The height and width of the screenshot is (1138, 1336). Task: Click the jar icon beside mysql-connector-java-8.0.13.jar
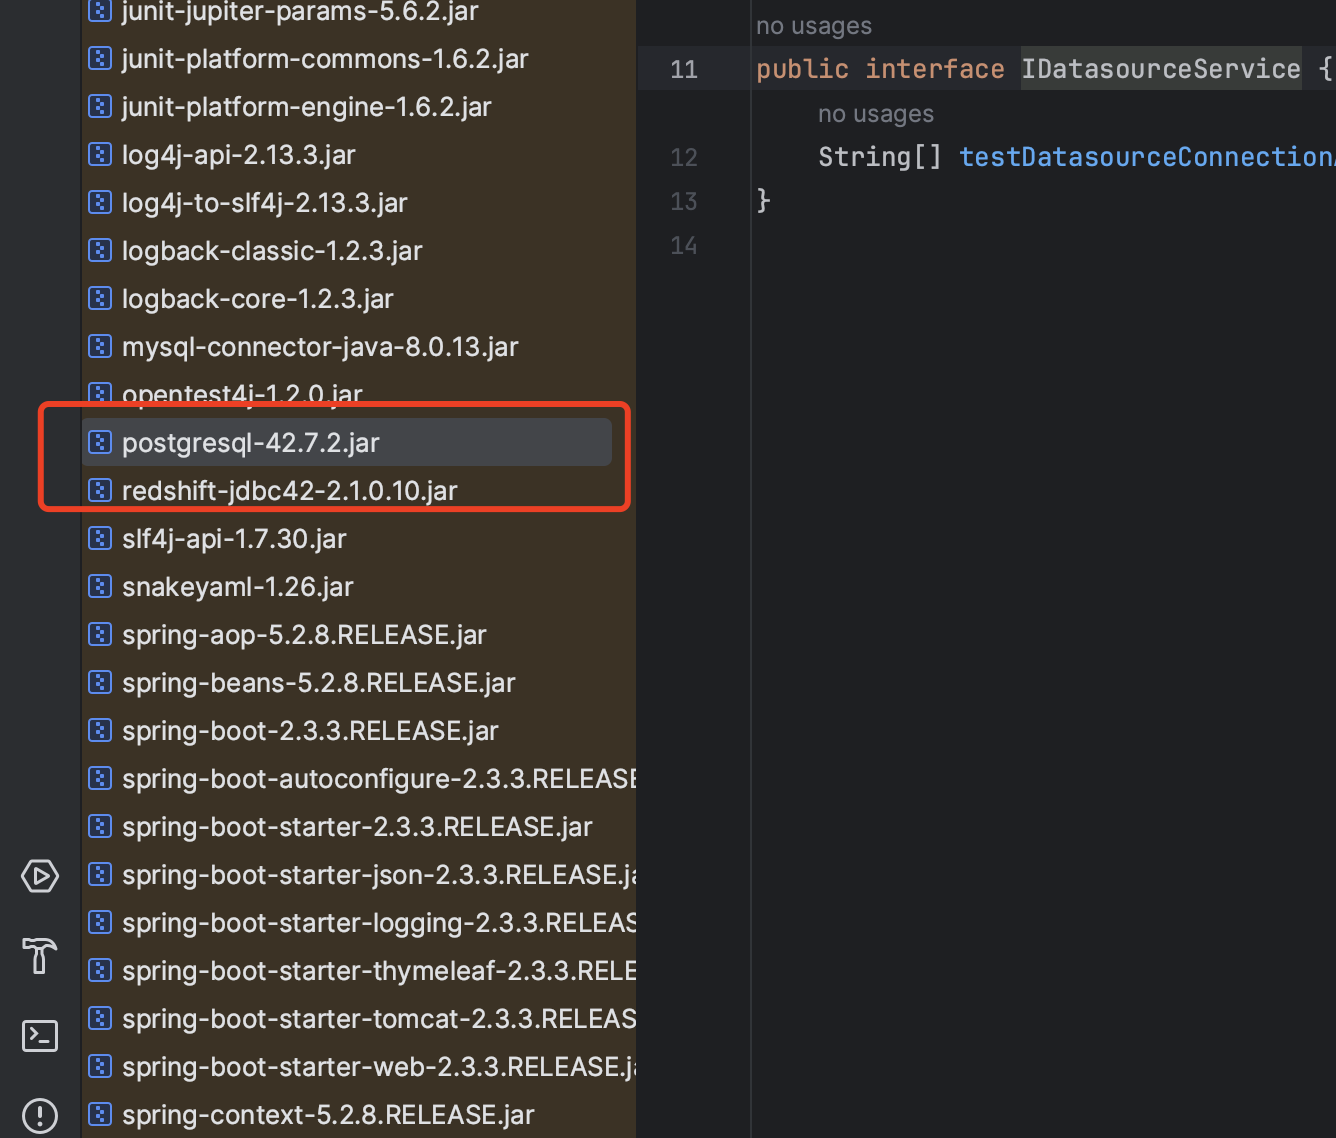[x=100, y=346]
